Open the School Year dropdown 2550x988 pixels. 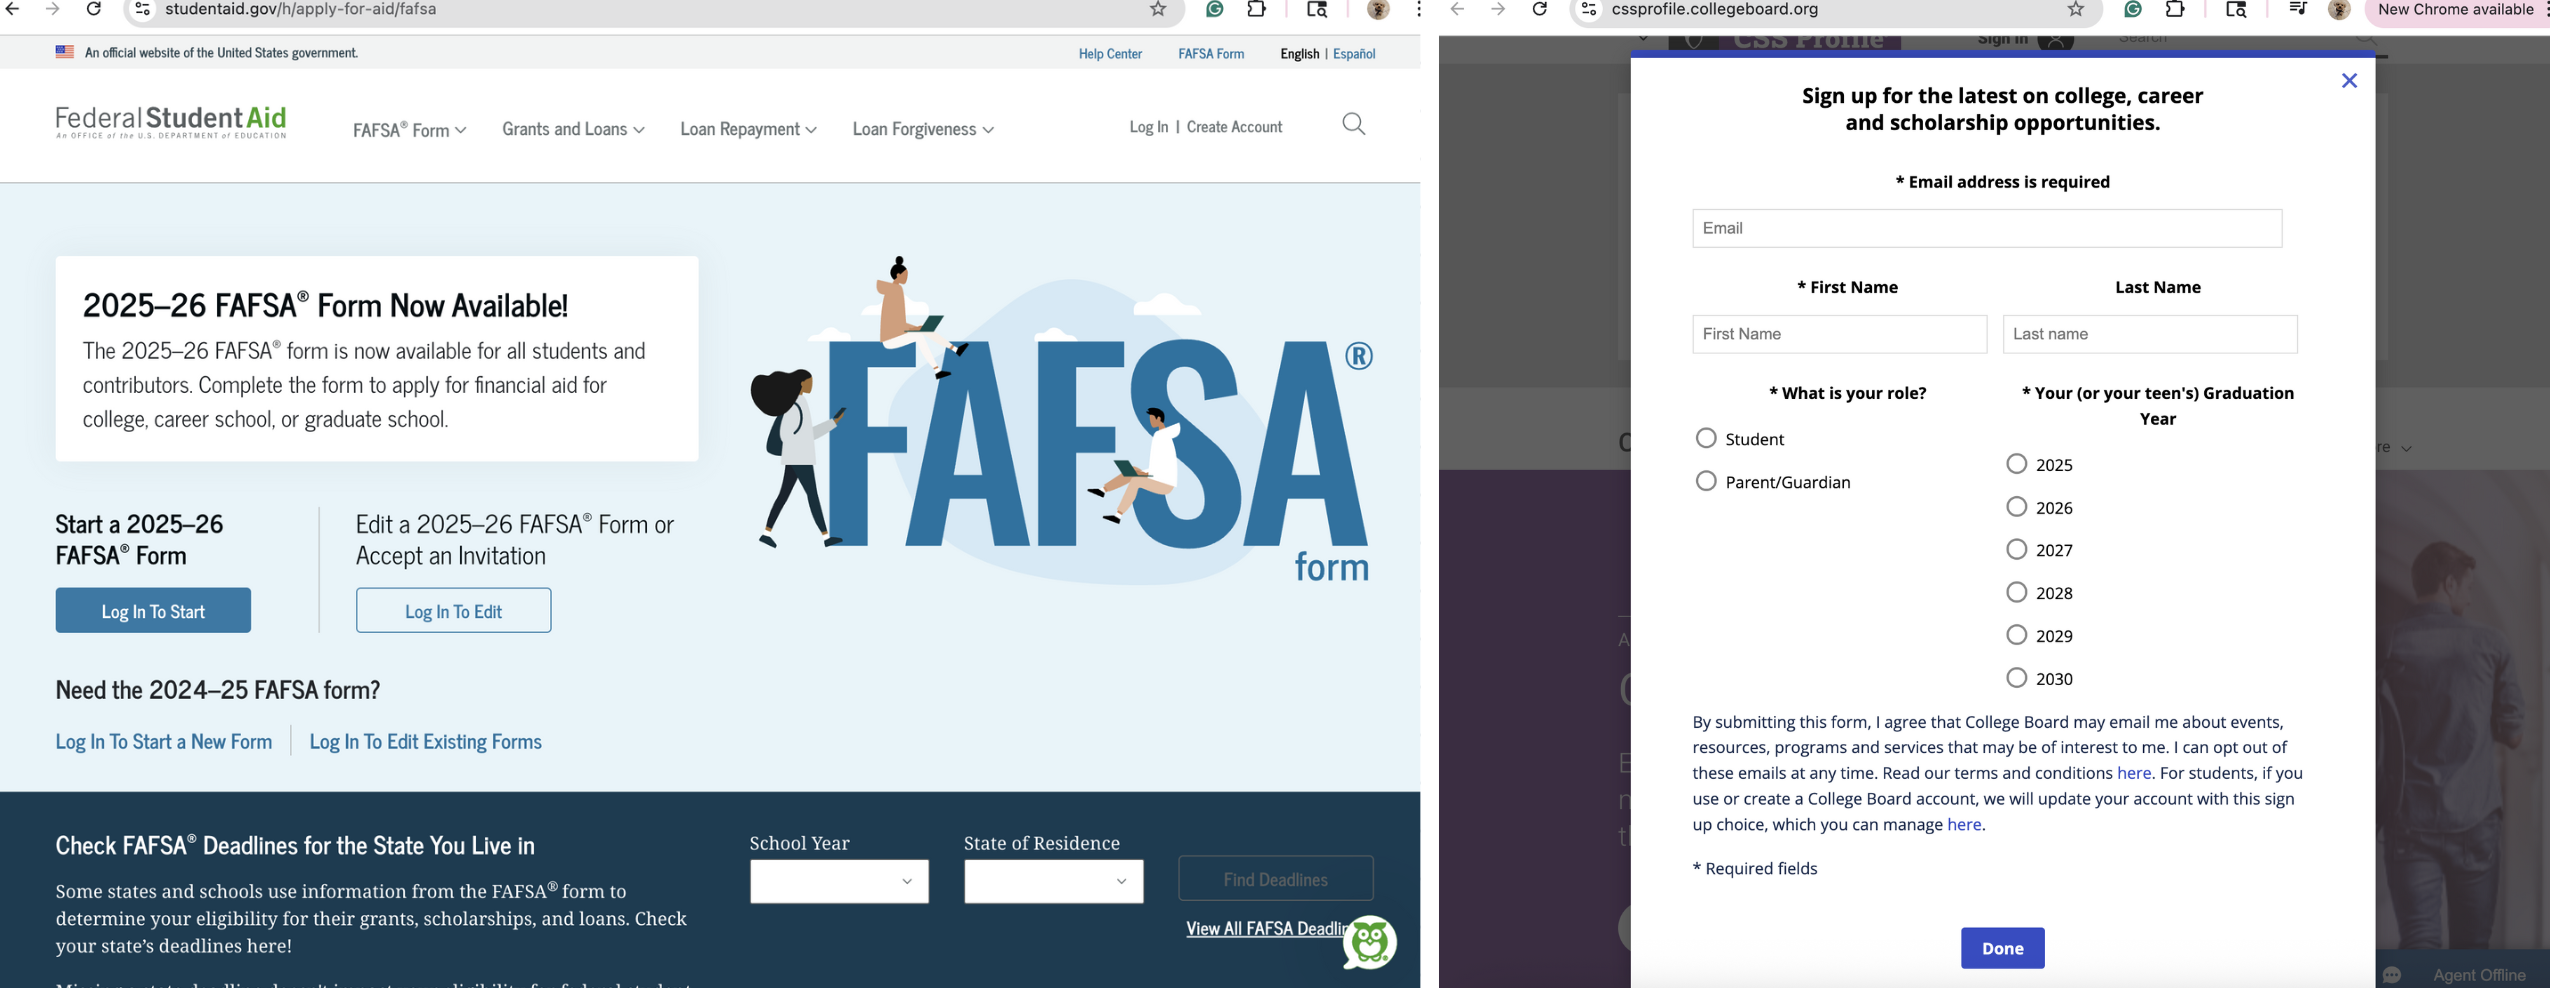(839, 881)
